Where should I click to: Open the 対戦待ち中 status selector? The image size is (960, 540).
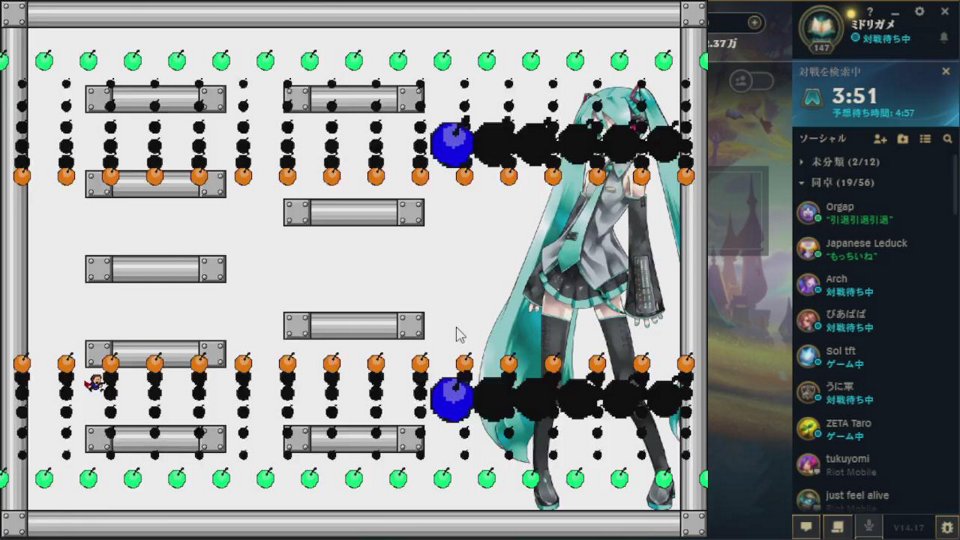[880, 39]
